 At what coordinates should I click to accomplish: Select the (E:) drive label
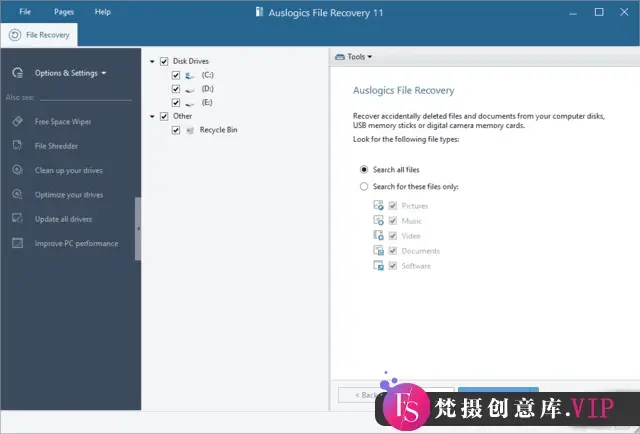207,102
